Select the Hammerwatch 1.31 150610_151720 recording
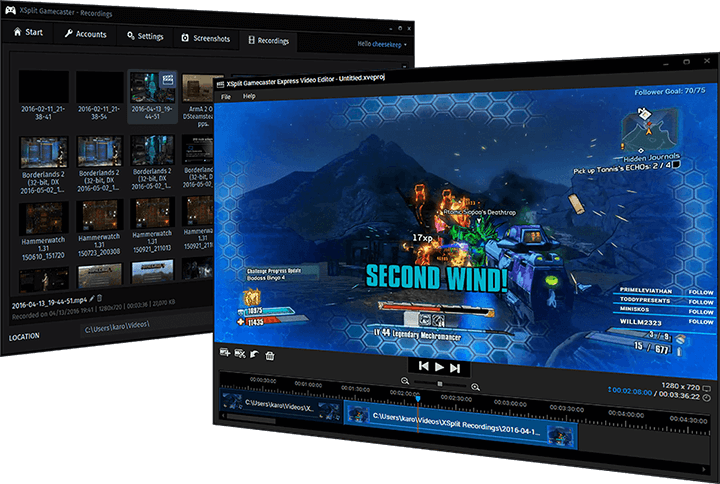The height and width of the screenshot is (484, 720). tap(44, 231)
